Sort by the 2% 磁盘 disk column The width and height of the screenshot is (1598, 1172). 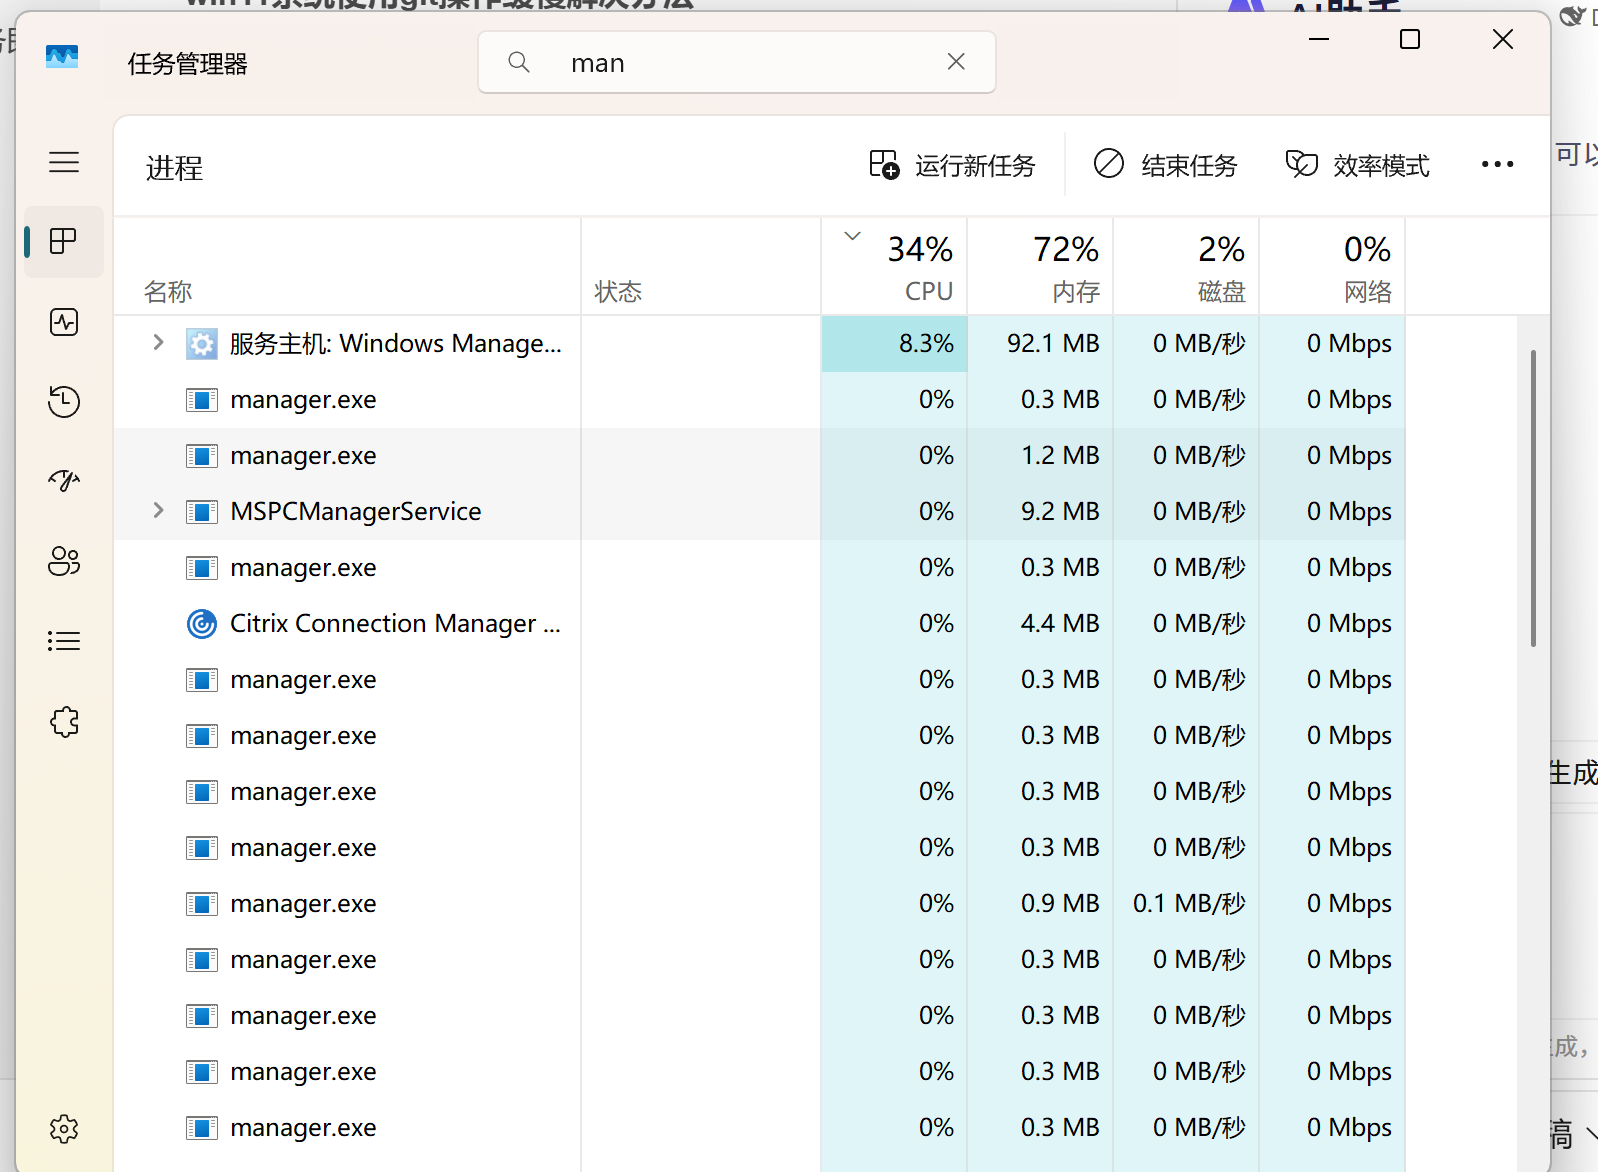tap(1186, 267)
